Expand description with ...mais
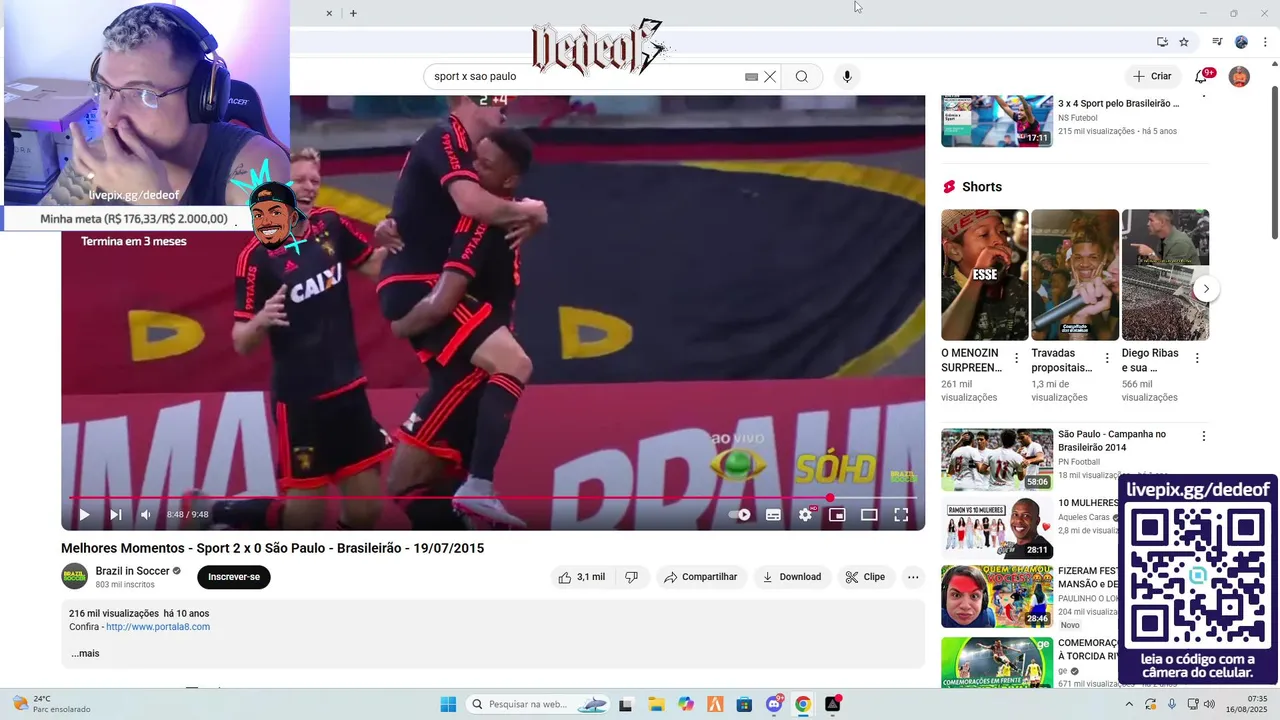Viewport: 1280px width, 720px height. click(85, 654)
